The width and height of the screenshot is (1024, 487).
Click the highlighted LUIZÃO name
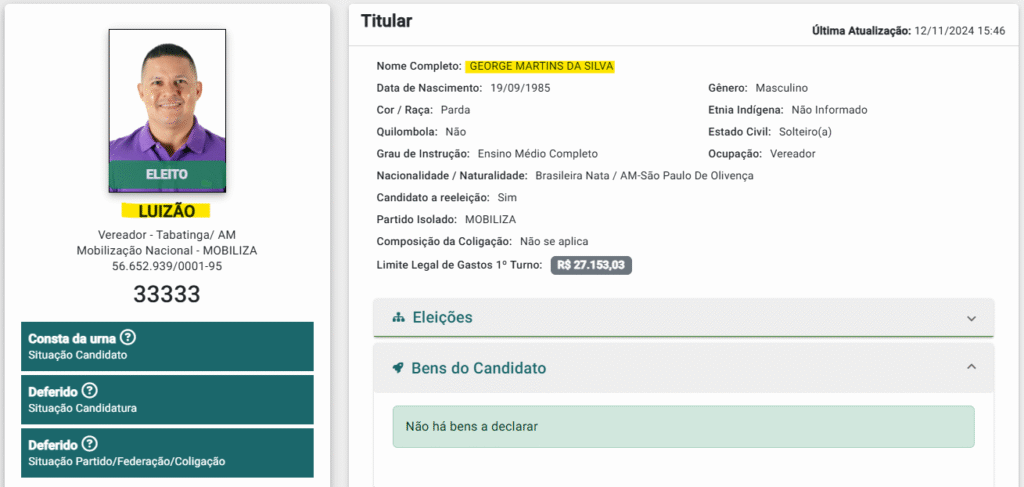pos(165,211)
